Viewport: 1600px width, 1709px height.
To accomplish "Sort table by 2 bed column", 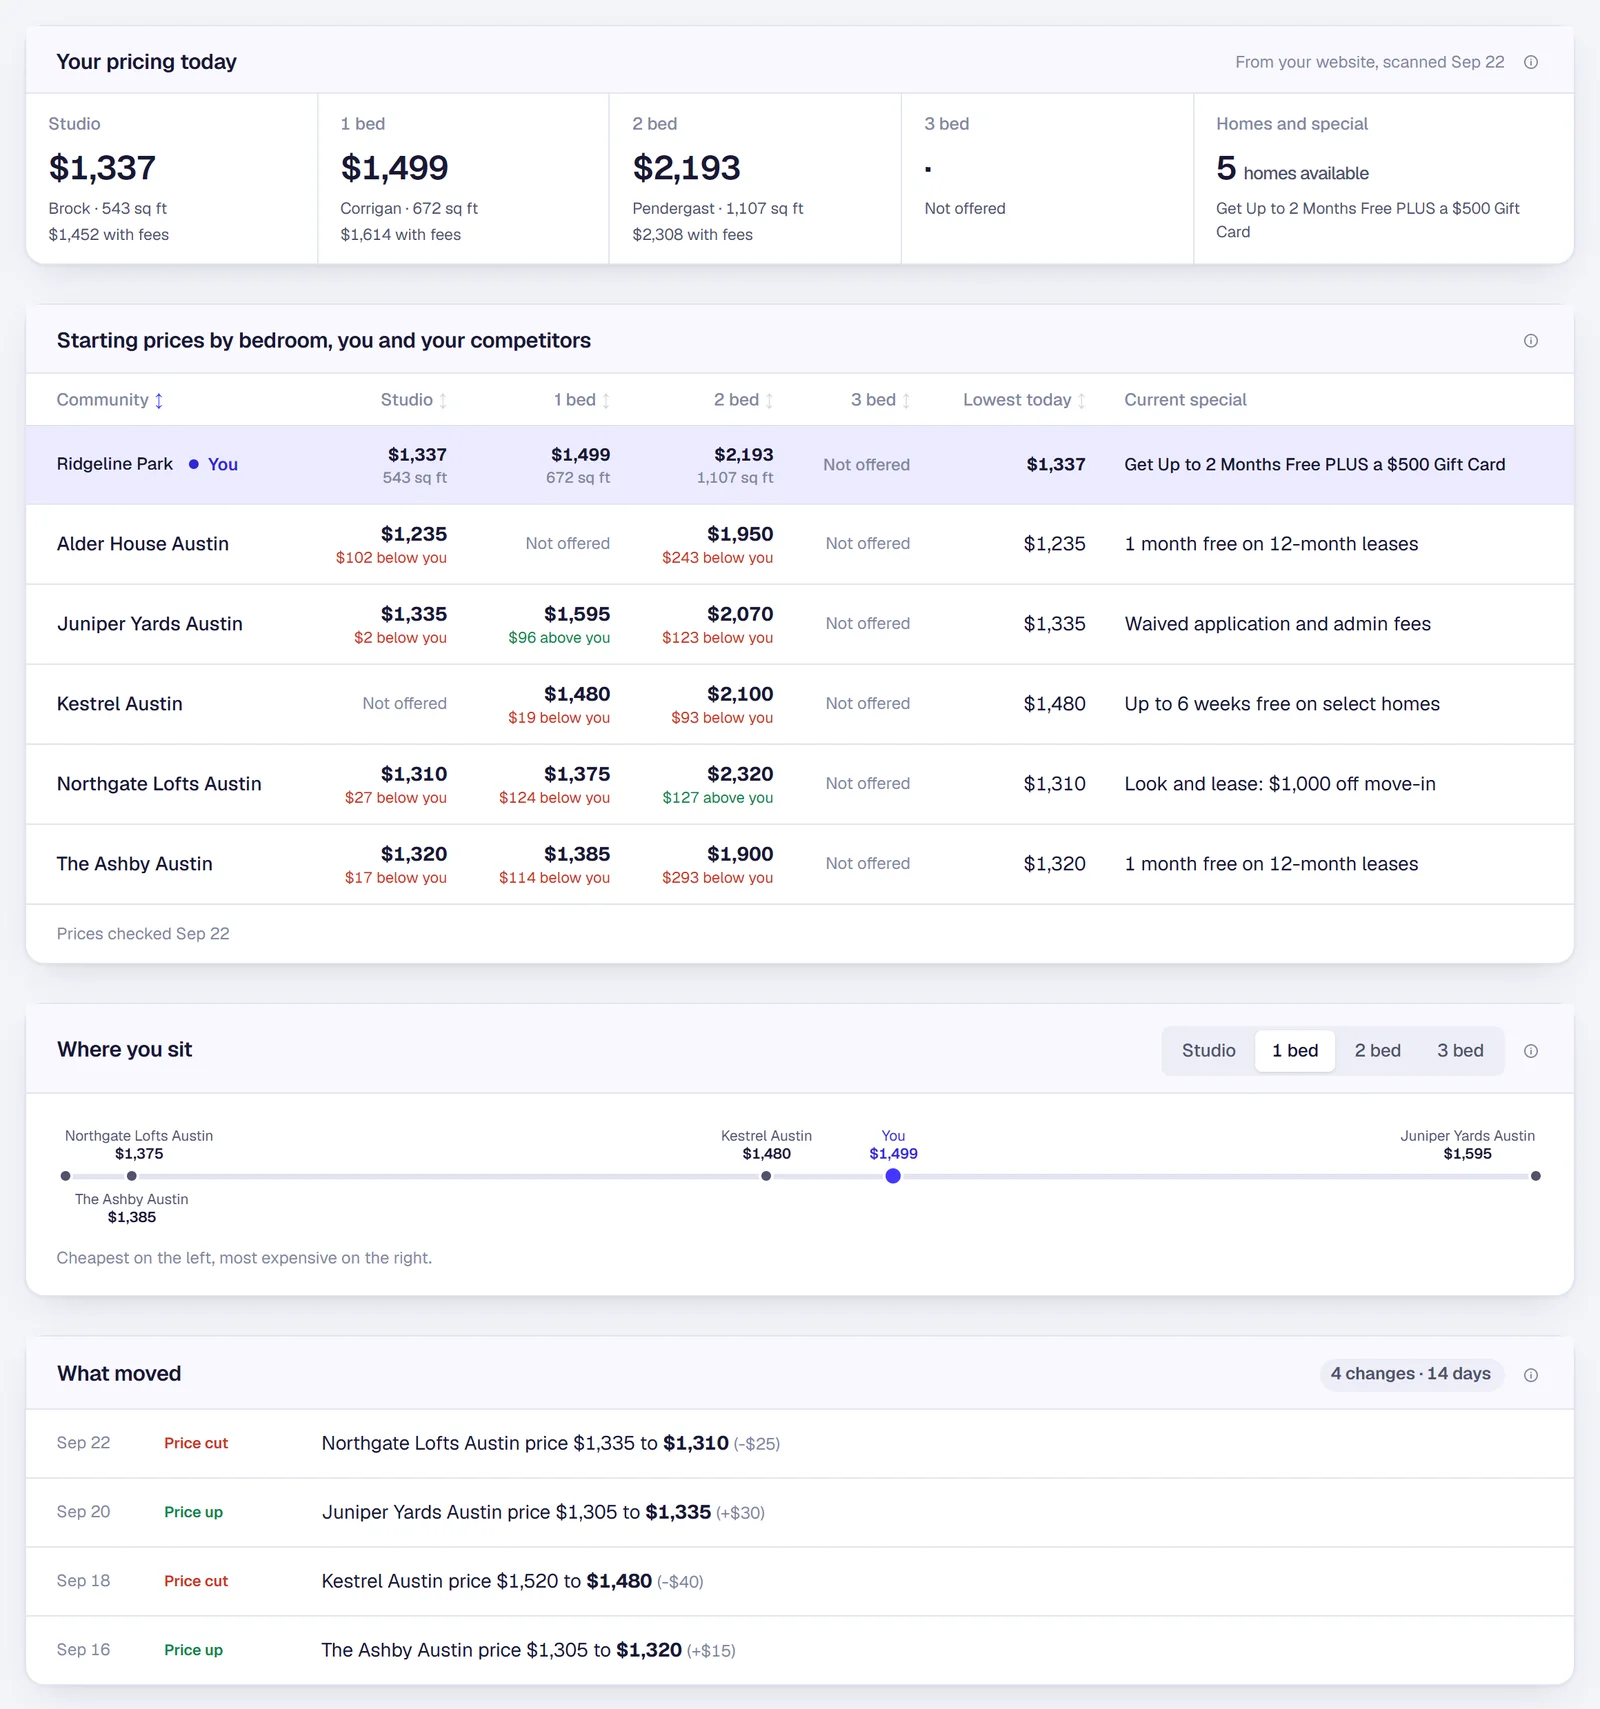I will 743,400.
